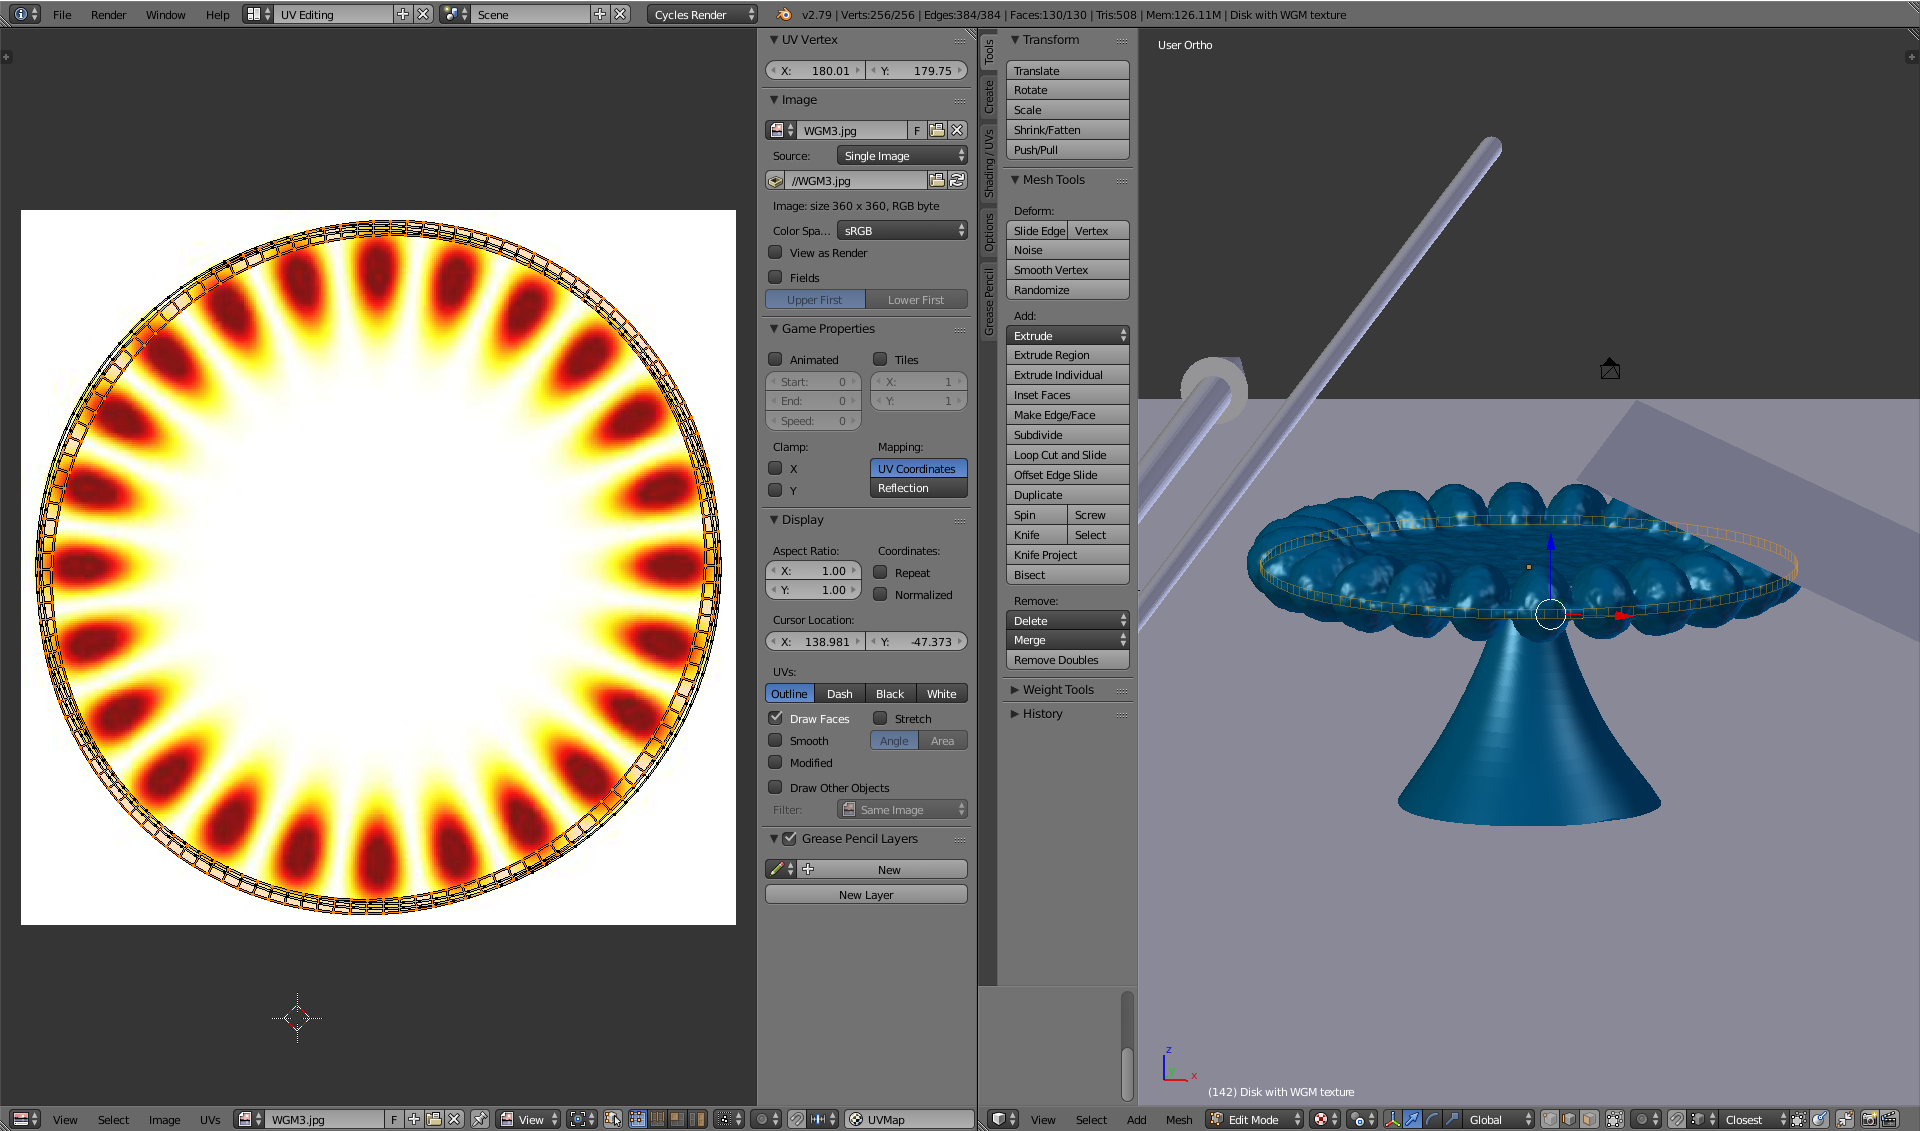Enable the Animated checkbox under Game Properties
The height and width of the screenshot is (1131, 1920).
pos(776,360)
